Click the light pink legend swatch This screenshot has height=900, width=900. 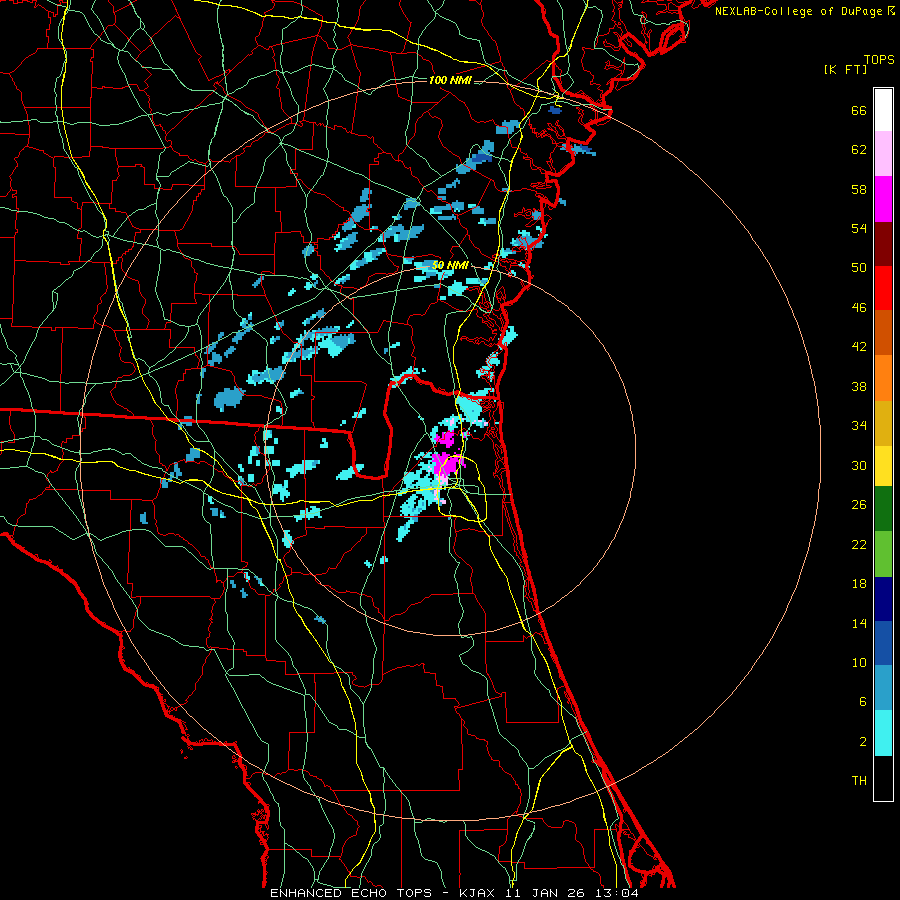pos(883,154)
